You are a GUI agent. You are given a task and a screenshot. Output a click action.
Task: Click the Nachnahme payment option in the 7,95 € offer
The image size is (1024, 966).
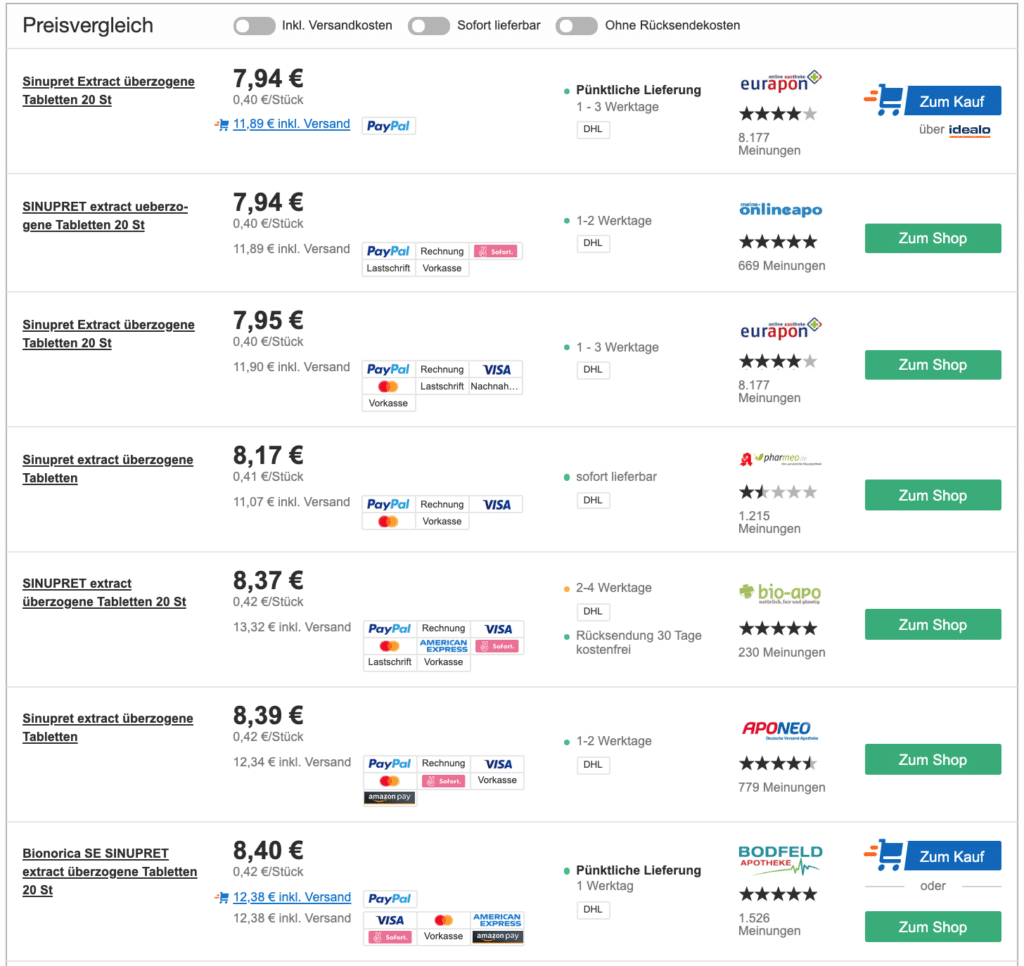496,386
